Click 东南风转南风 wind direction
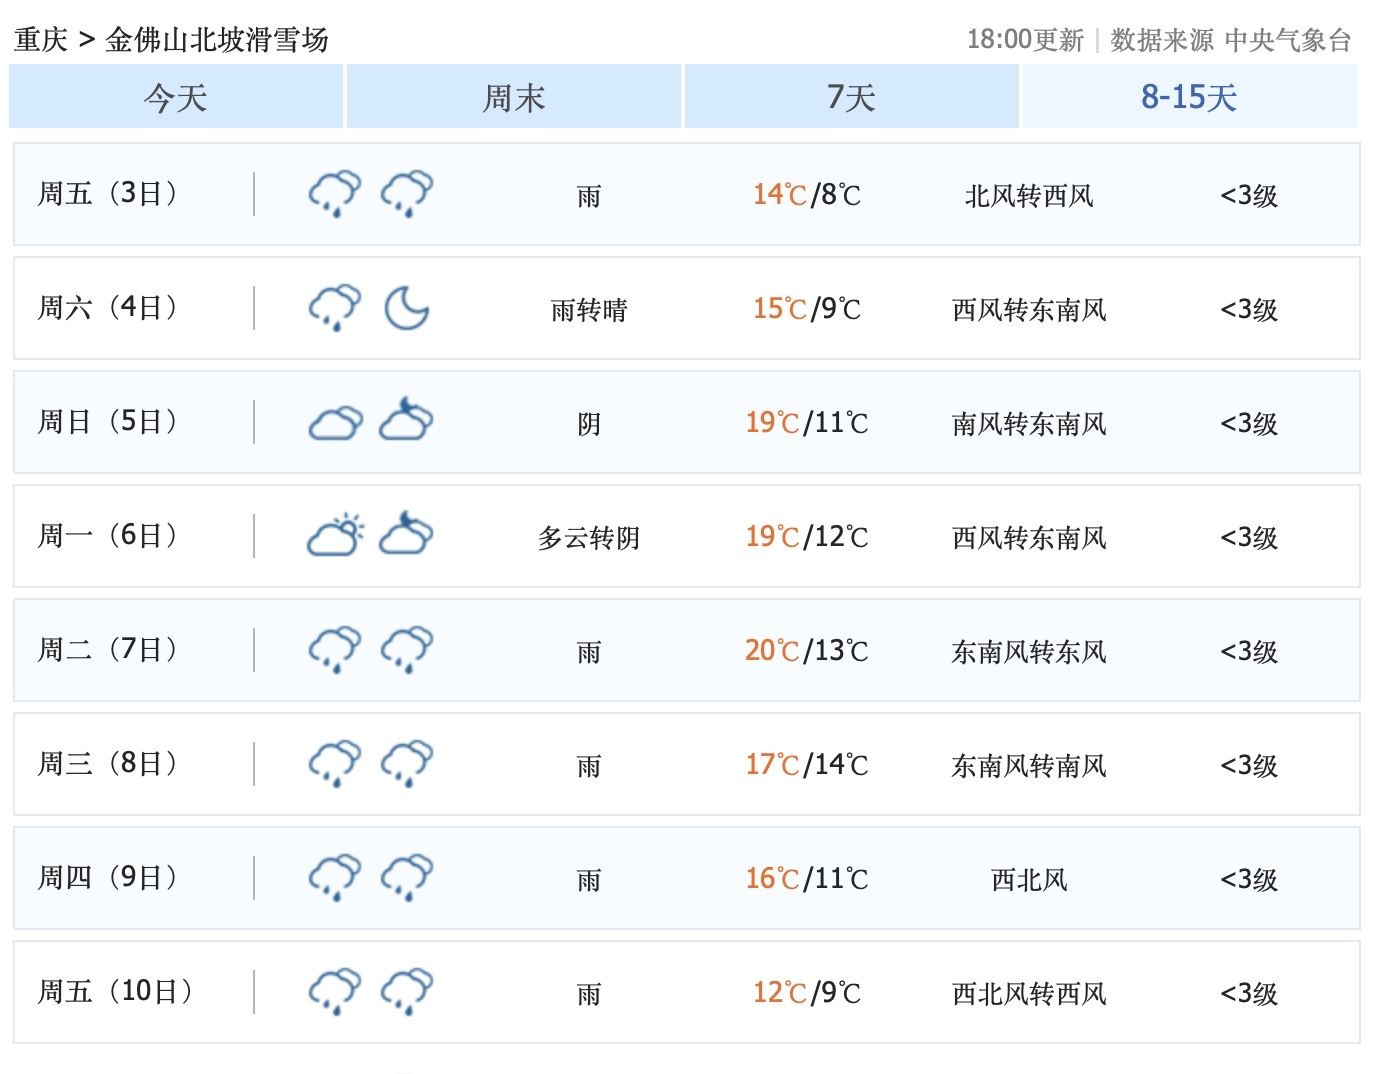 click(x=1029, y=766)
